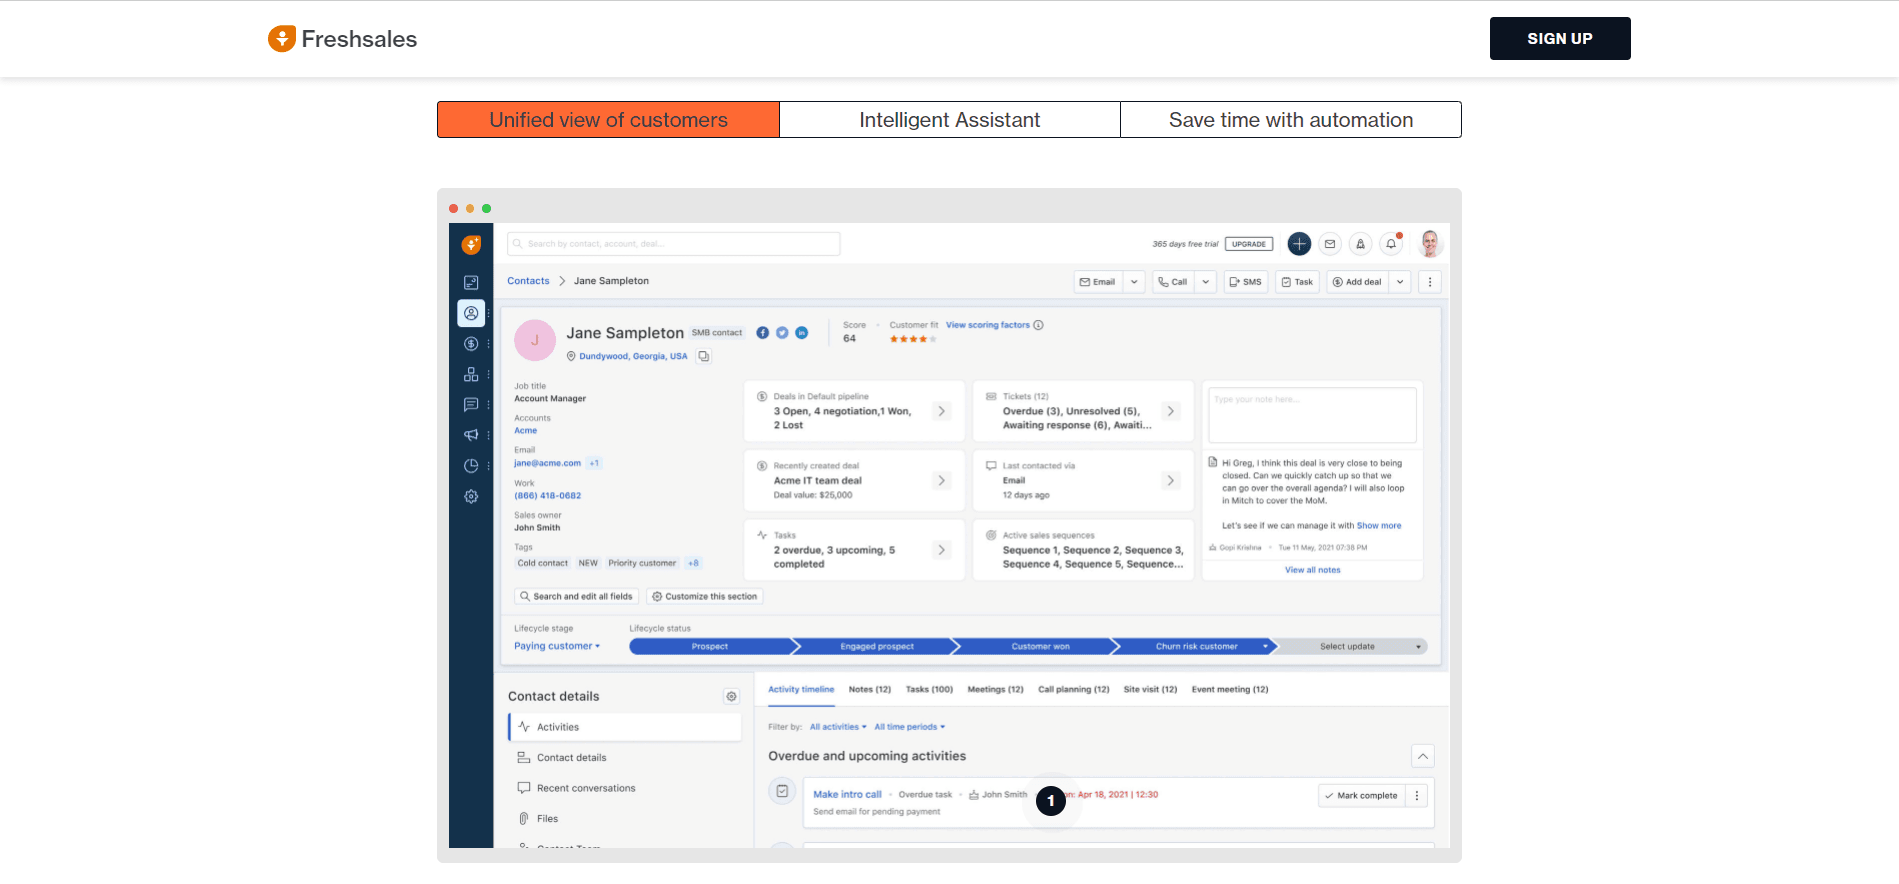Open the Contacts breadcrumb link
The image size is (1899, 884).
point(528,281)
